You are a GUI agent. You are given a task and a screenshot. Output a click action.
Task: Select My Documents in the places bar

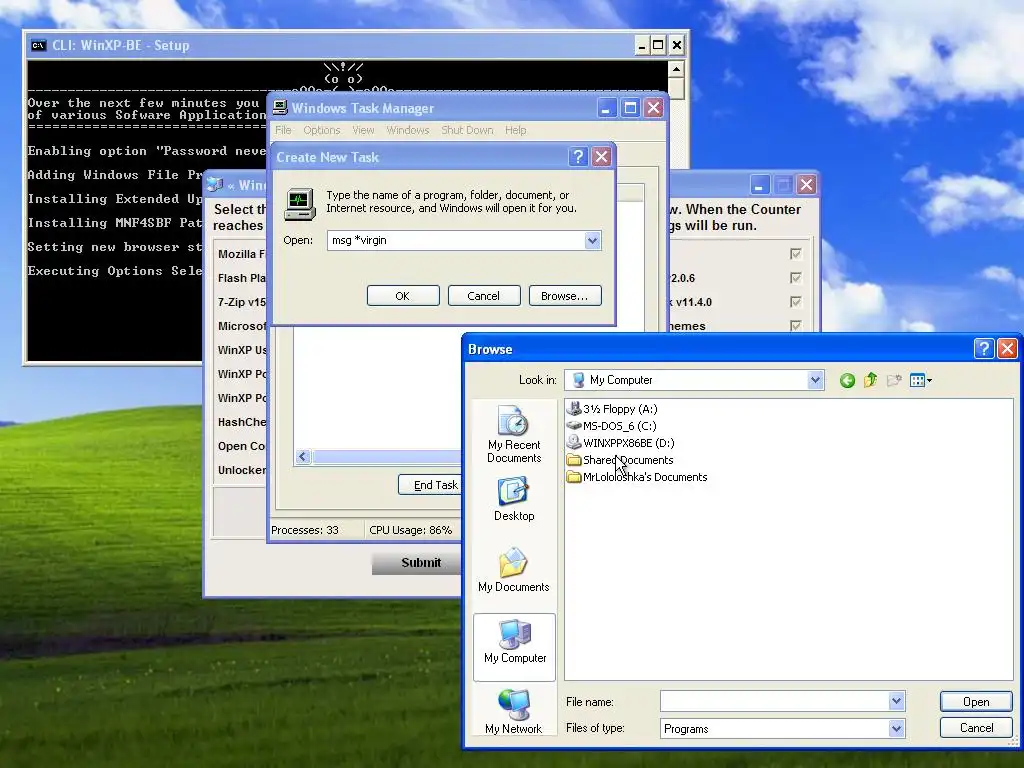pos(514,570)
